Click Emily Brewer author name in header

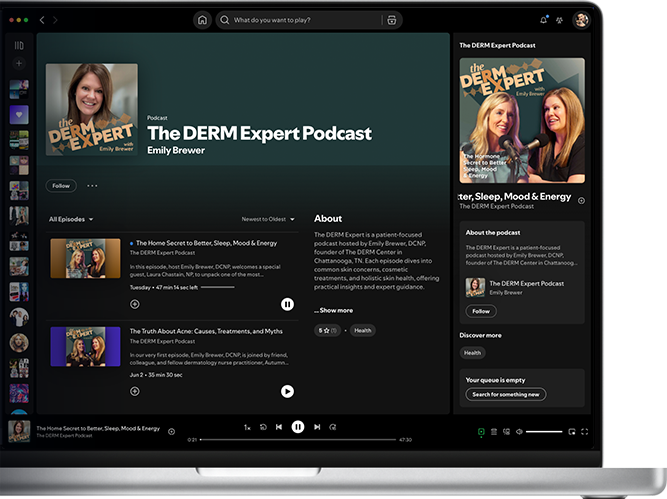[x=176, y=150]
